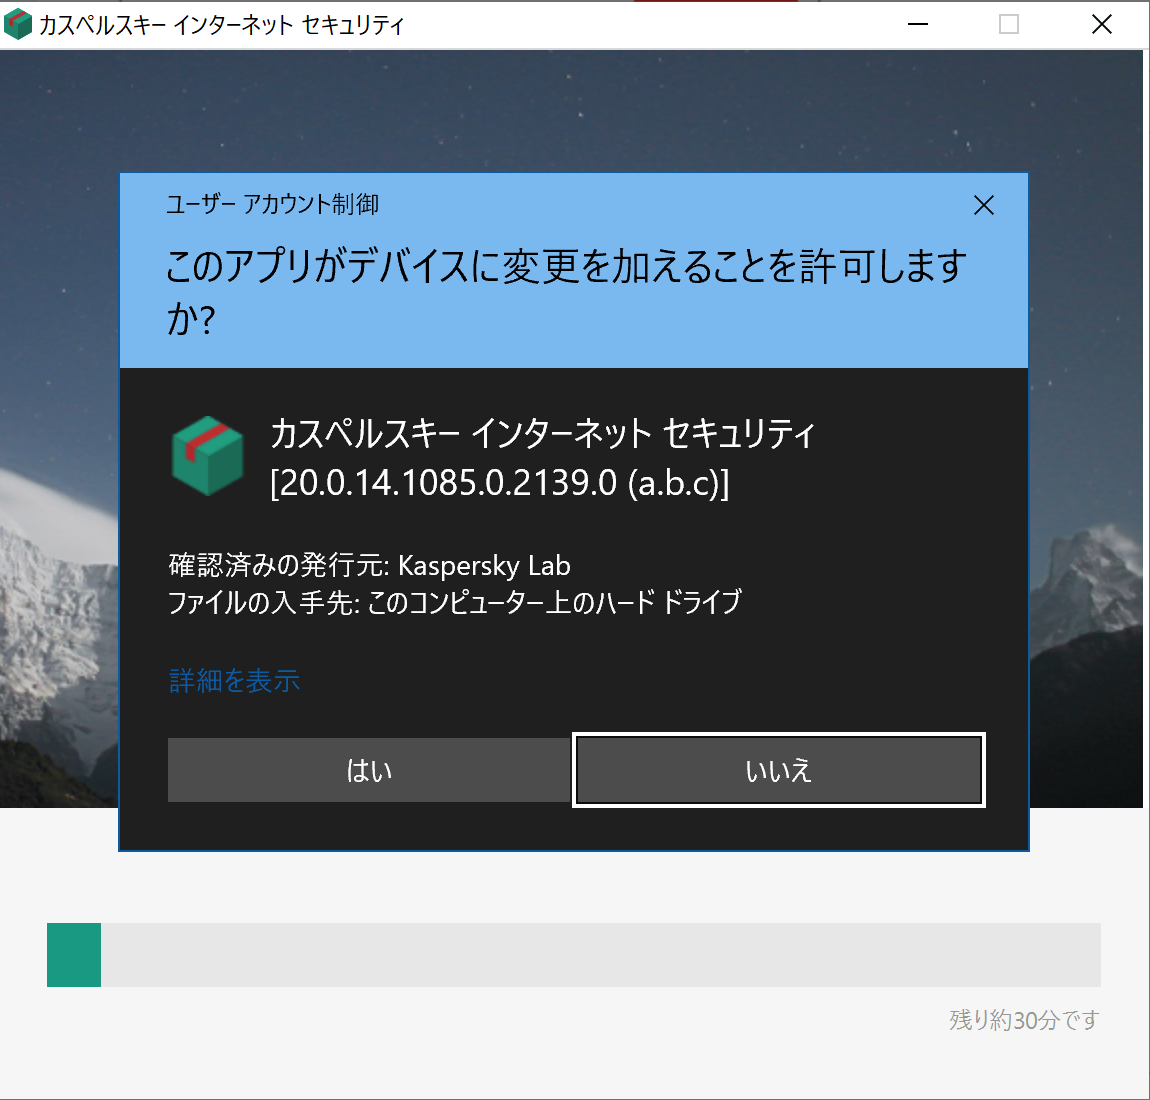Click the はい button to allow changes

click(x=370, y=770)
